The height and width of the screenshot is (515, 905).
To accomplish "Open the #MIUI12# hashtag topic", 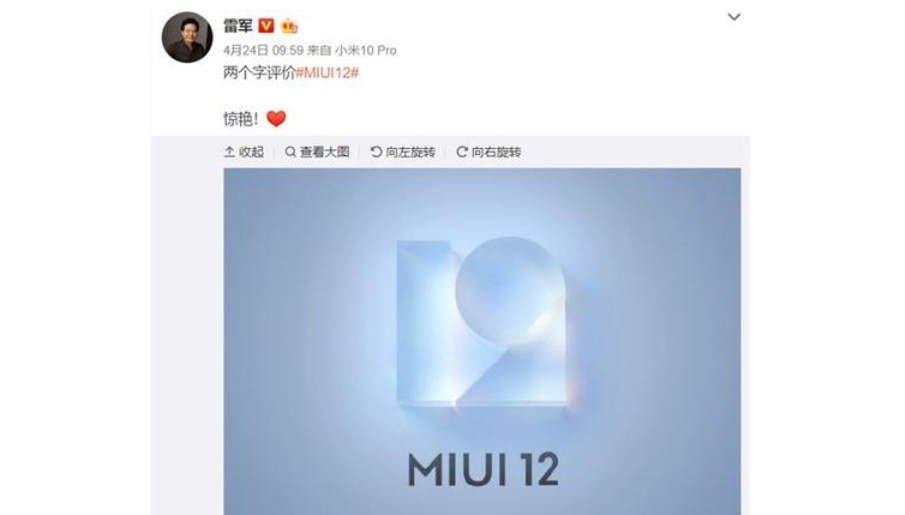I will pos(327,73).
